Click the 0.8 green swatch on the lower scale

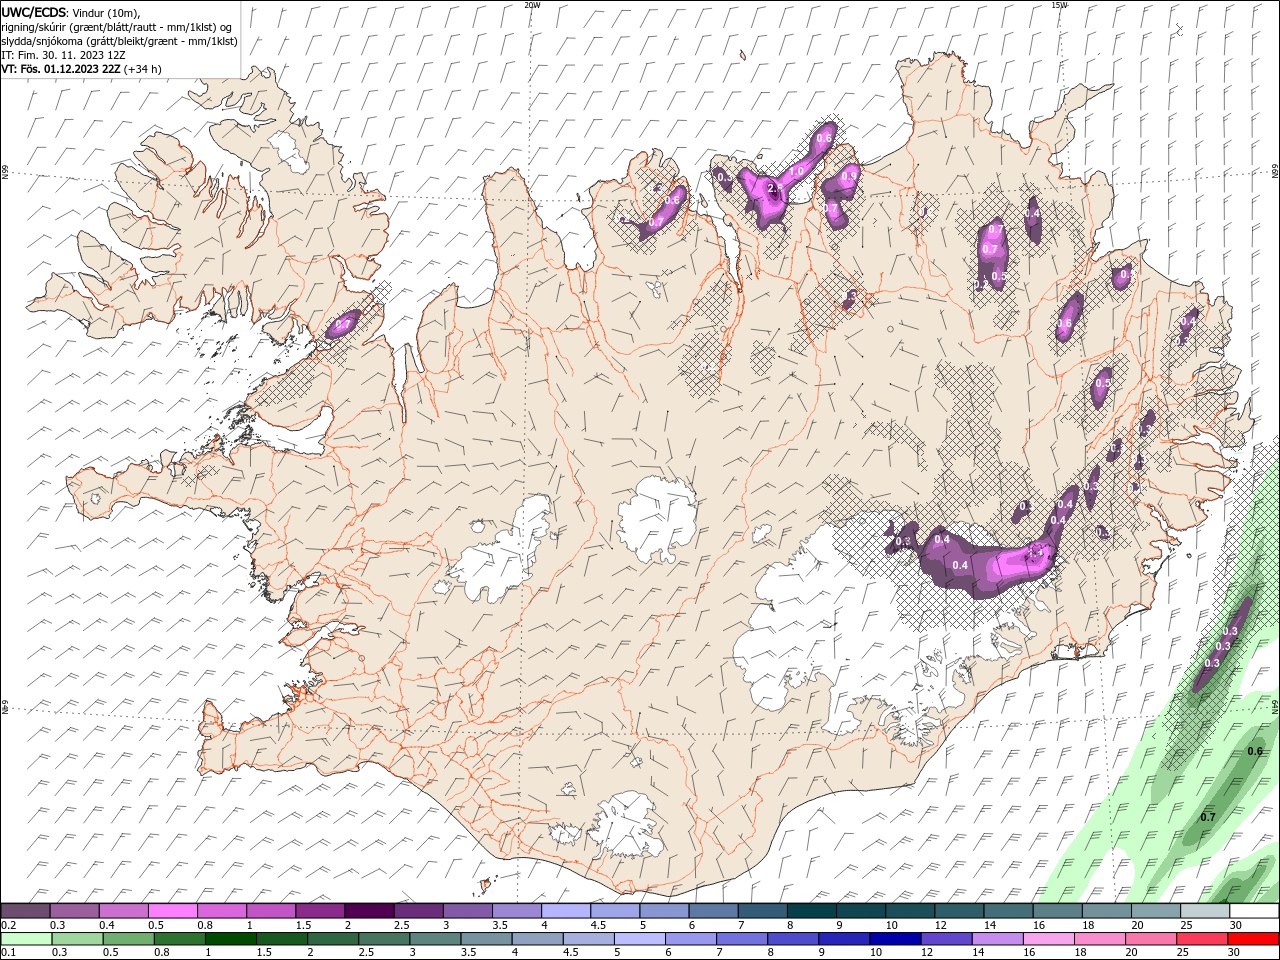180,939
